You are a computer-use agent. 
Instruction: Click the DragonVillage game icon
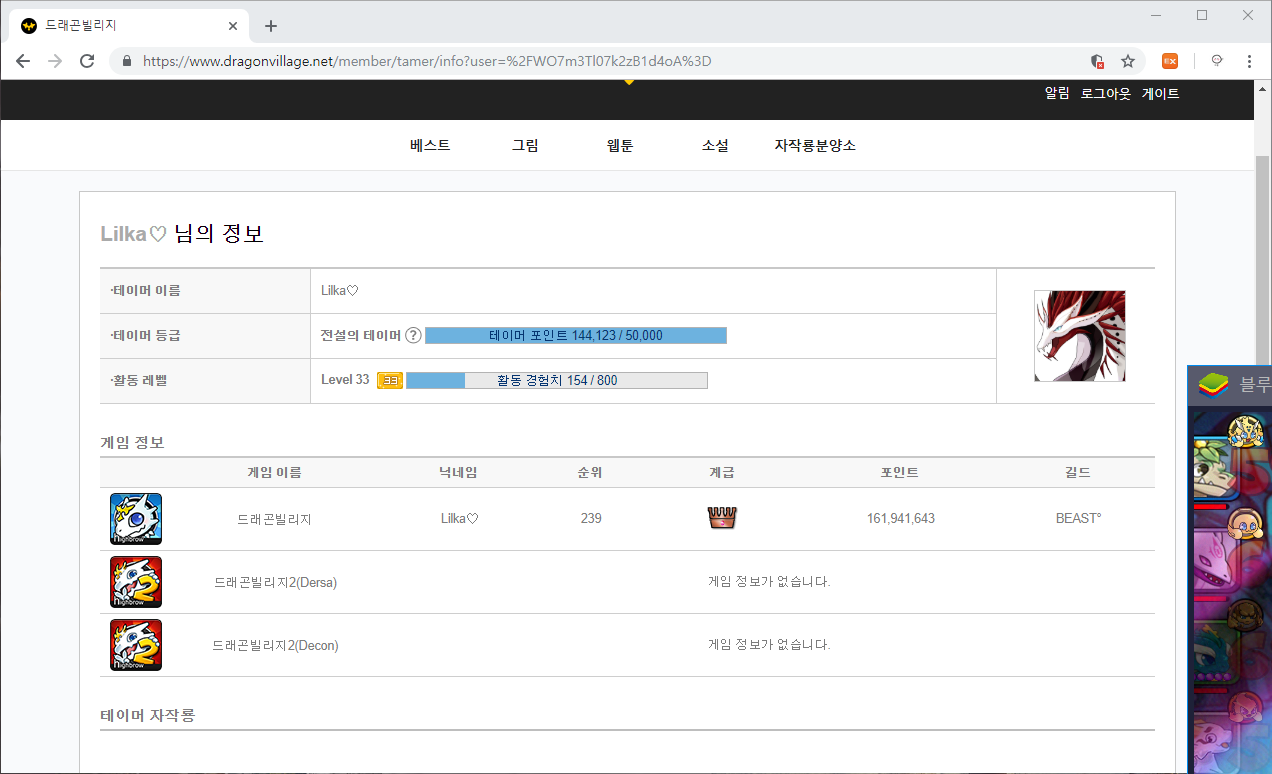click(x=136, y=519)
